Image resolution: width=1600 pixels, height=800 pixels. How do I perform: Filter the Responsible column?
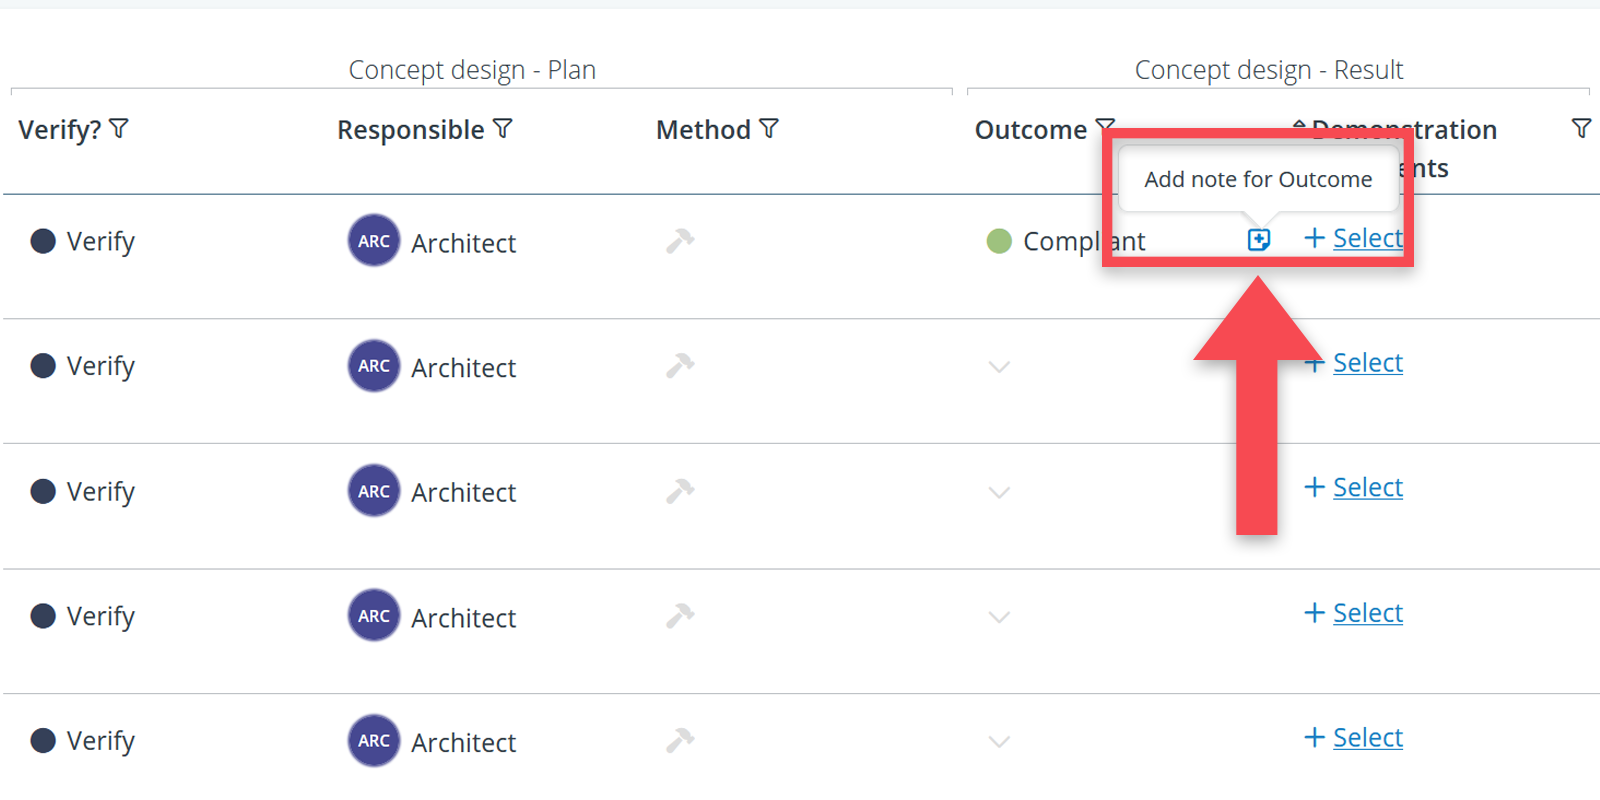coord(503,129)
